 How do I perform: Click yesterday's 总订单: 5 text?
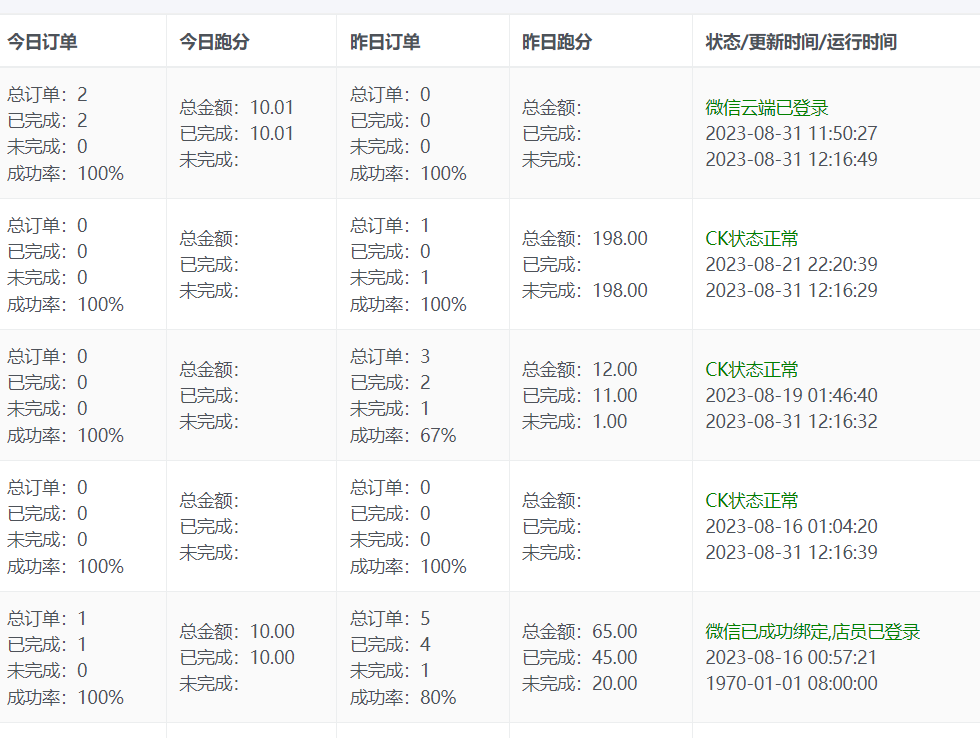(x=391, y=619)
